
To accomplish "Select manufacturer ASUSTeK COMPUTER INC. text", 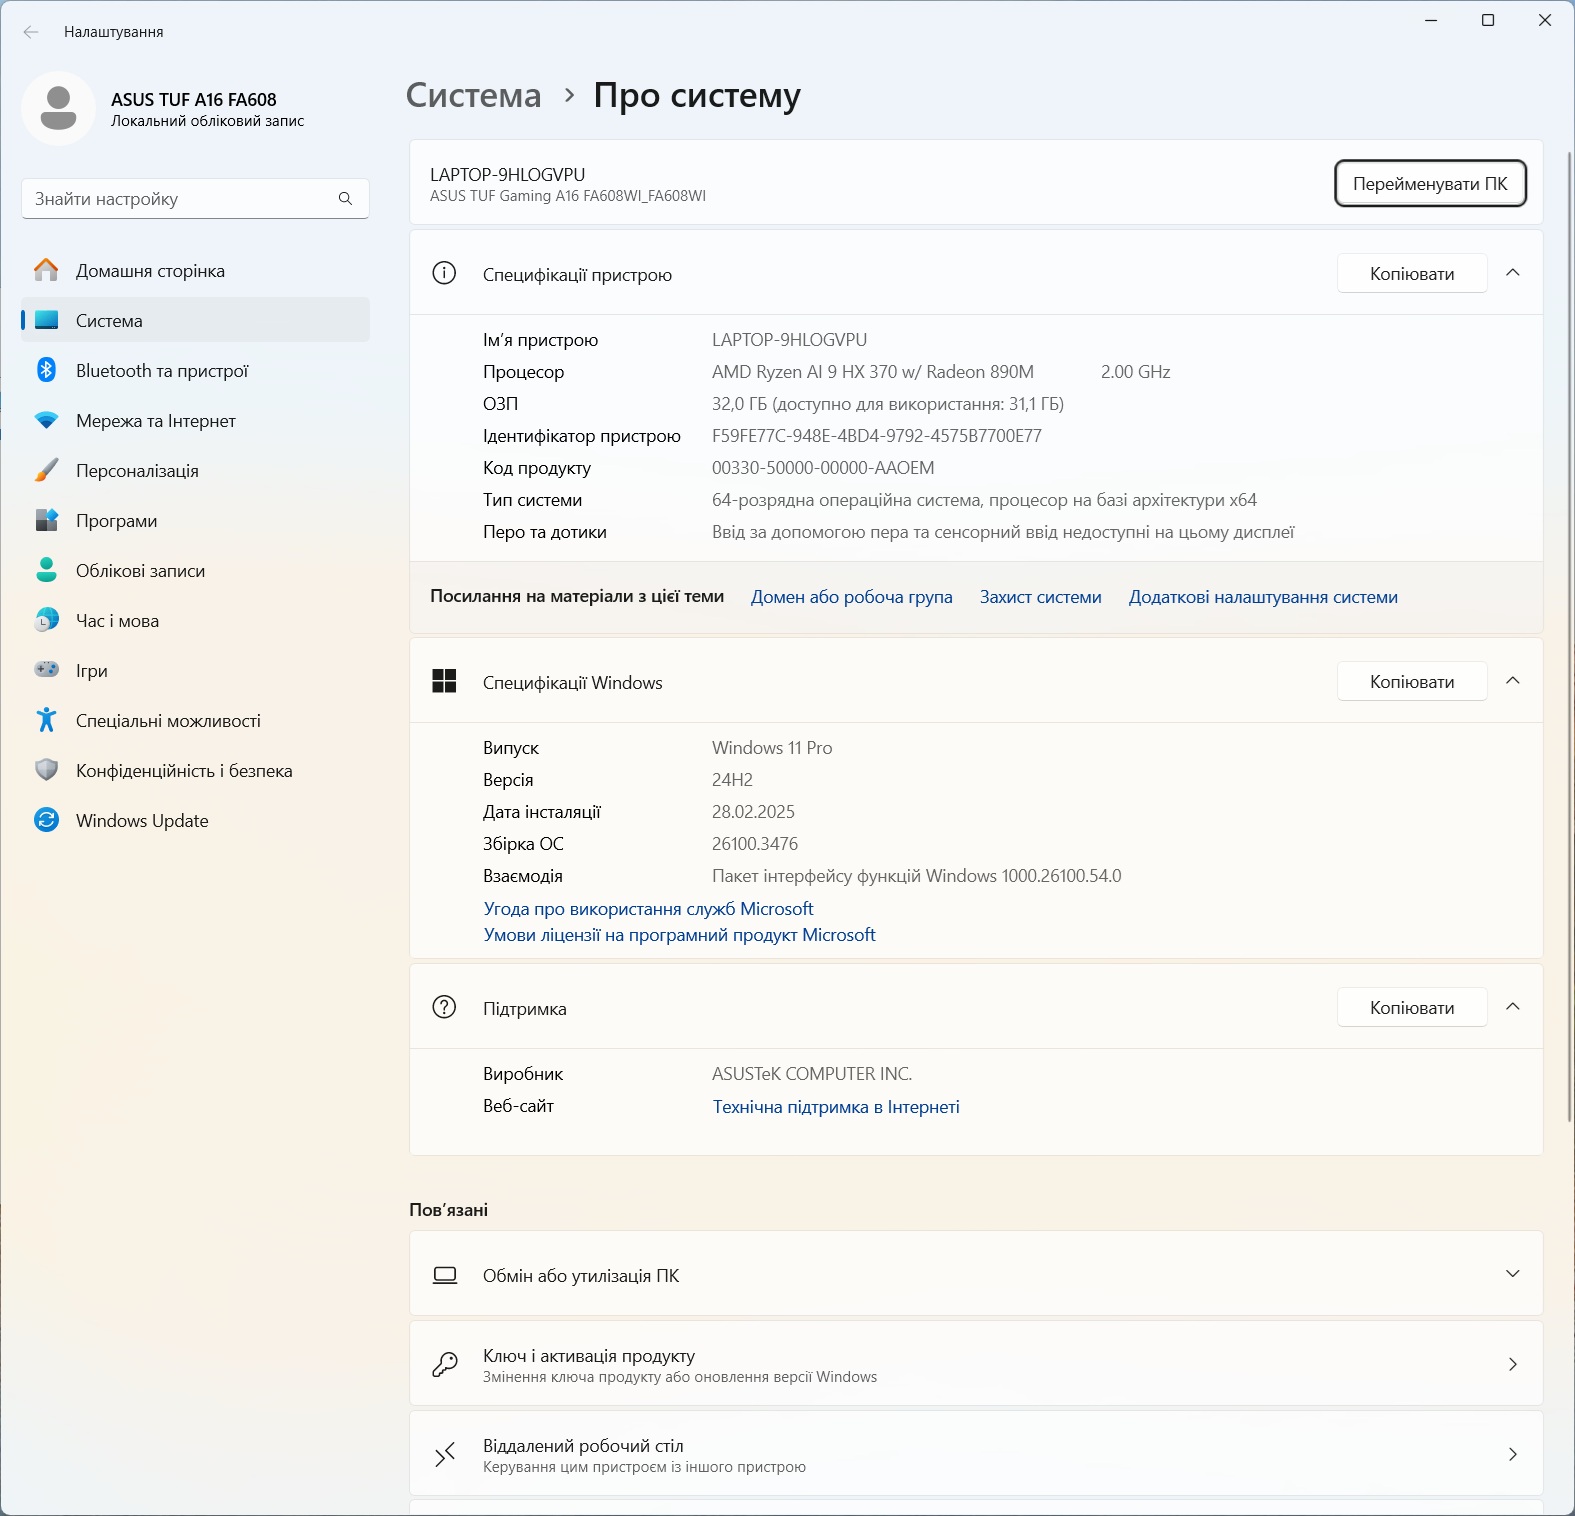I will point(812,1074).
